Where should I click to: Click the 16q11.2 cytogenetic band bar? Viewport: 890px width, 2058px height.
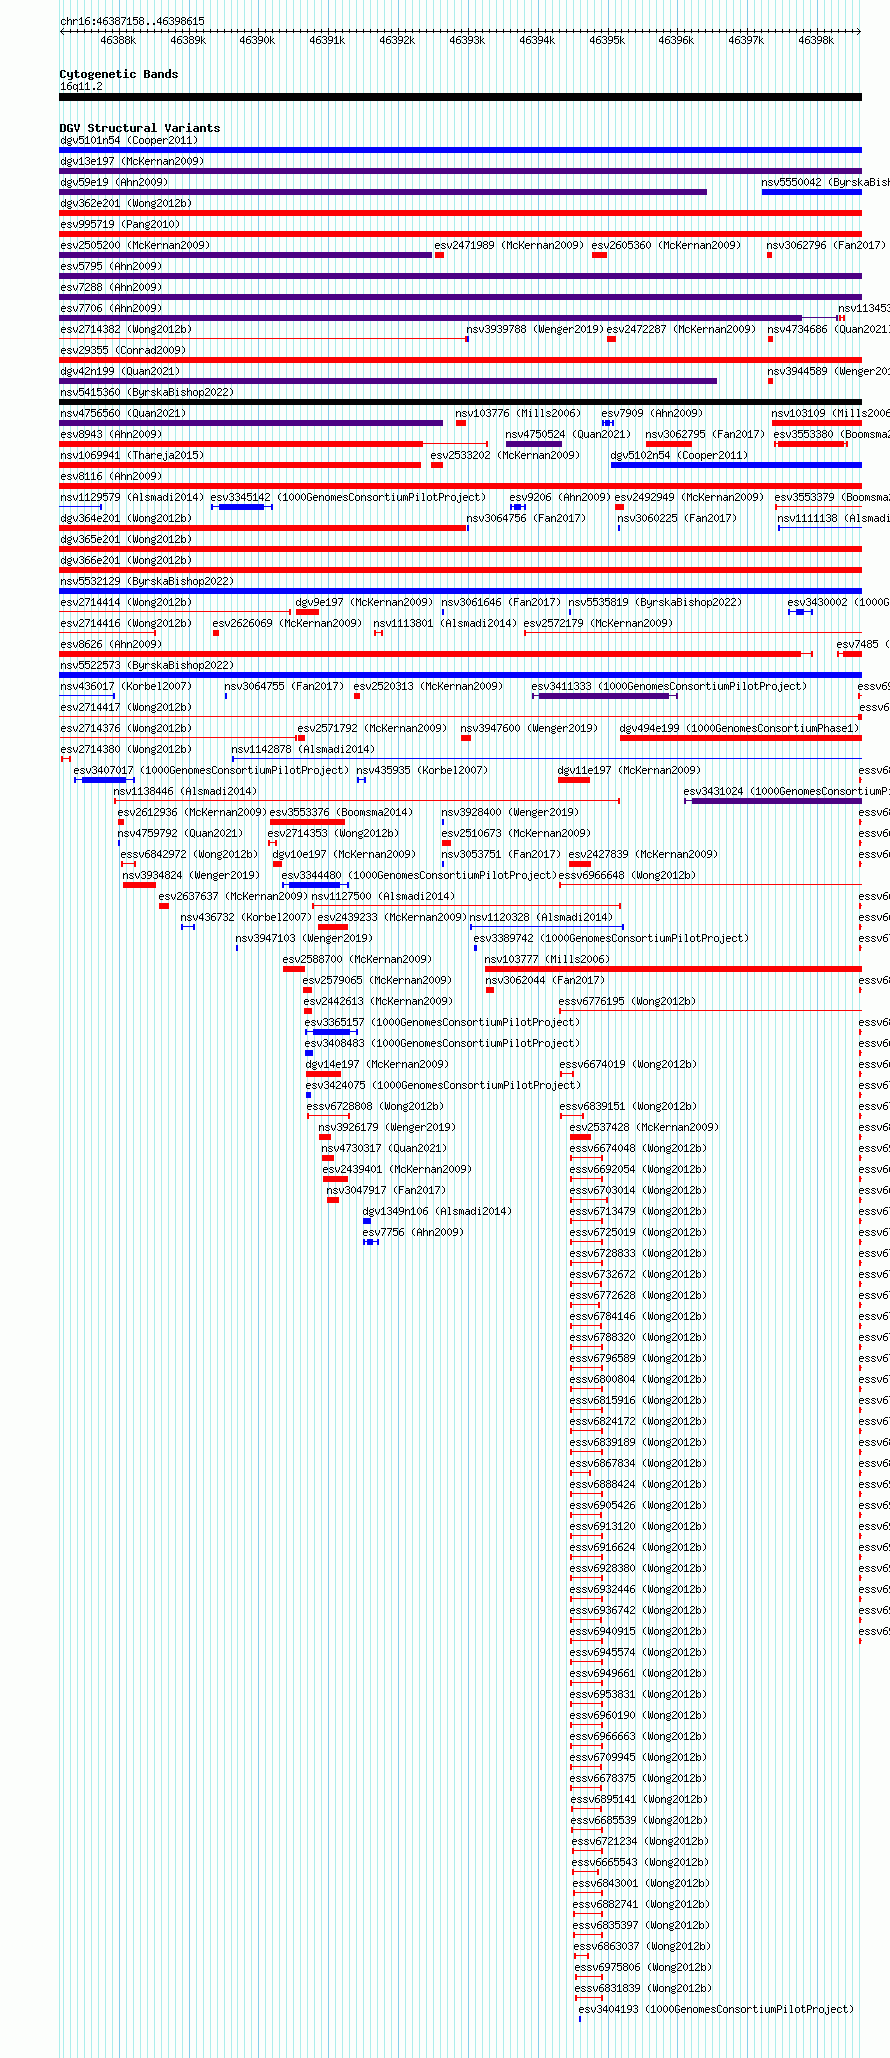point(460,97)
